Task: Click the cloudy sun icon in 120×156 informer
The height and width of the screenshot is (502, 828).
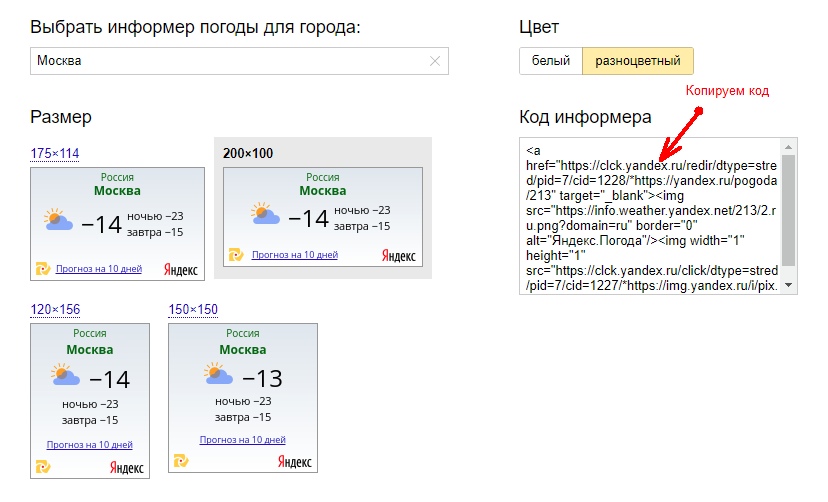Action: point(65,375)
